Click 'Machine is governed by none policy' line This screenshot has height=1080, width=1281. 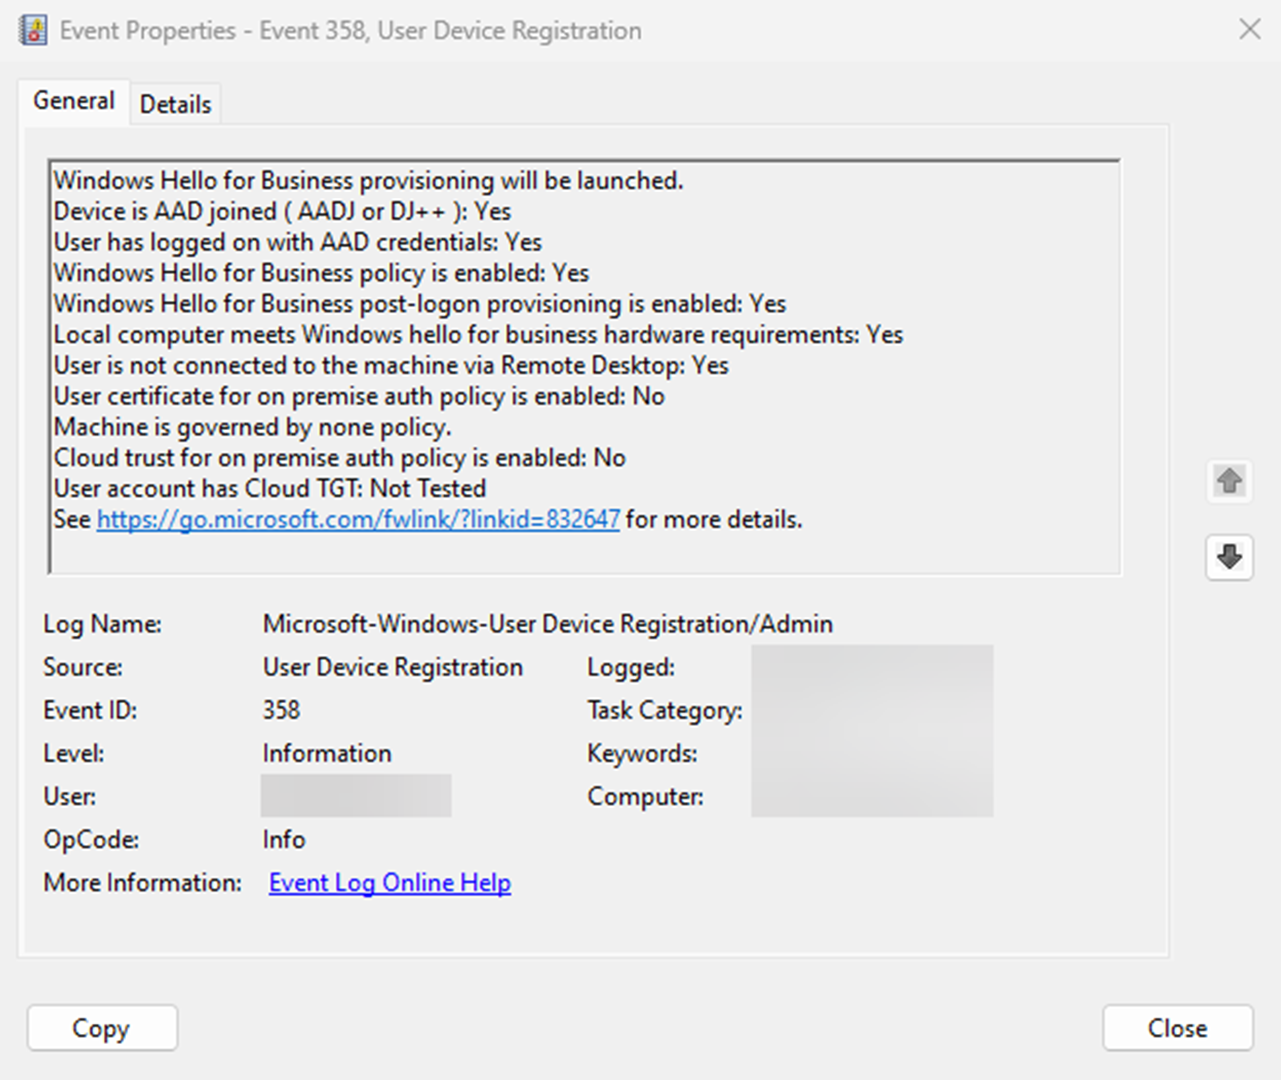(252, 427)
